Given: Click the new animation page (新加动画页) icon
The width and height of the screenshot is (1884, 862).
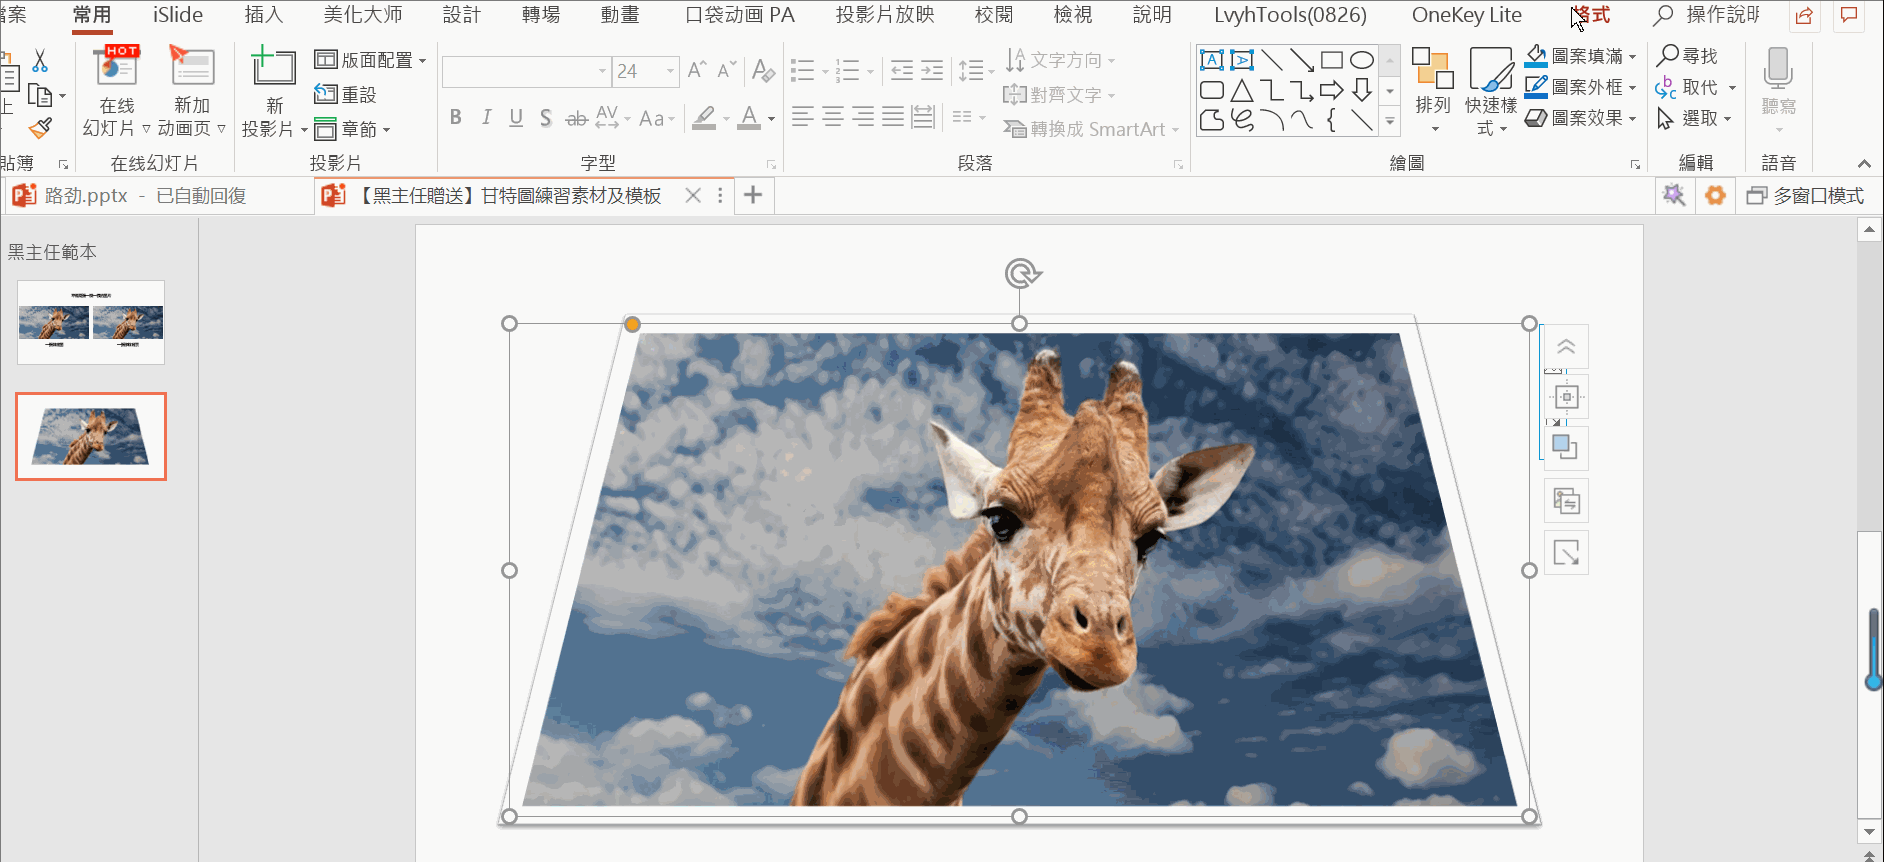Looking at the screenshot, I should click(x=192, y=67).
